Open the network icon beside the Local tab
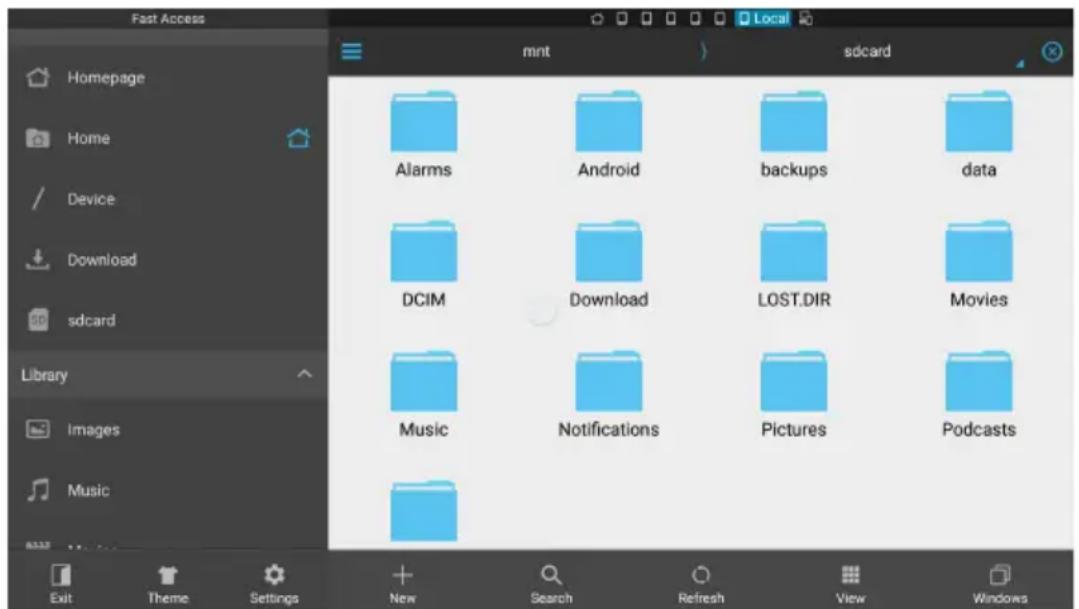The height and width of the screenshot is (609, 1079). click(x=806, y=19)
